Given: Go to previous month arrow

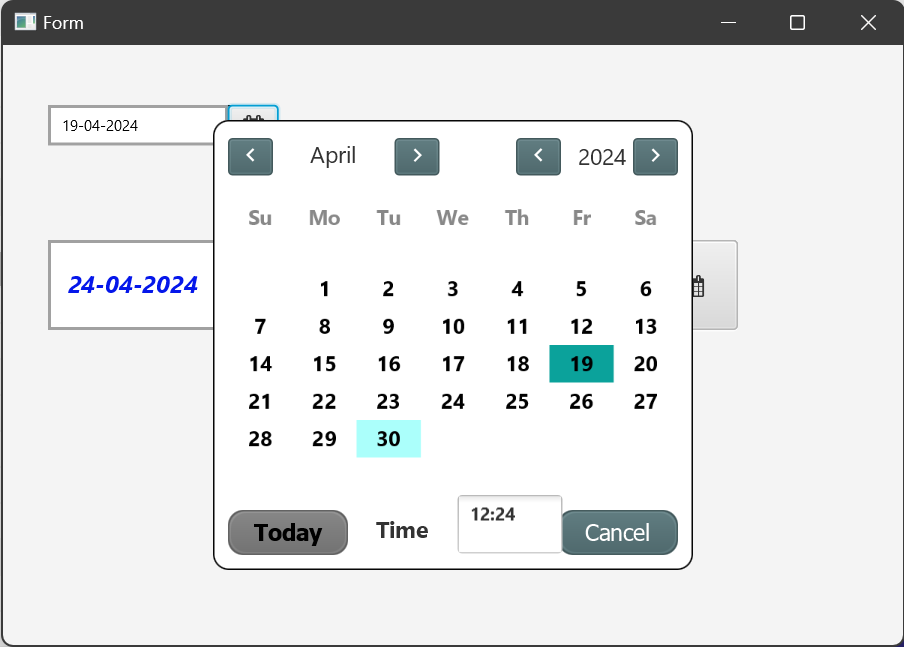Looking at the screenshot, I should point(251,156).
